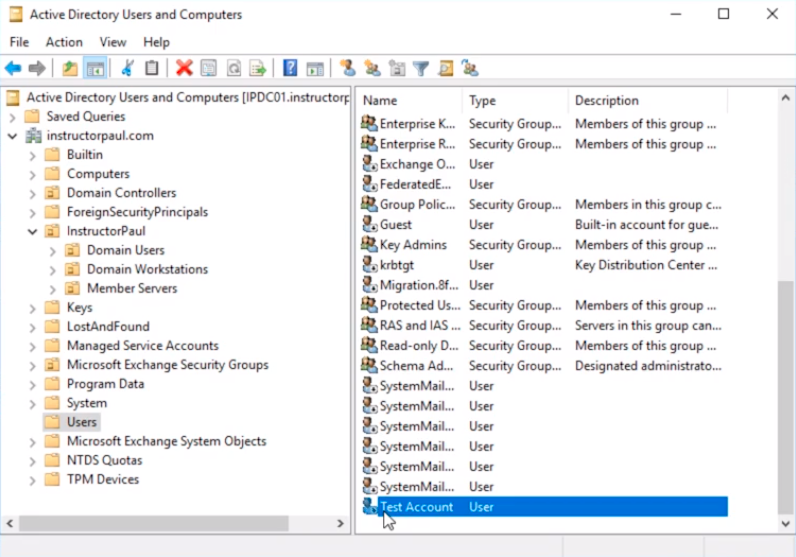Click the Key Admins group icon
This screenshot has width=796, height=557.
tap(370, 244)
